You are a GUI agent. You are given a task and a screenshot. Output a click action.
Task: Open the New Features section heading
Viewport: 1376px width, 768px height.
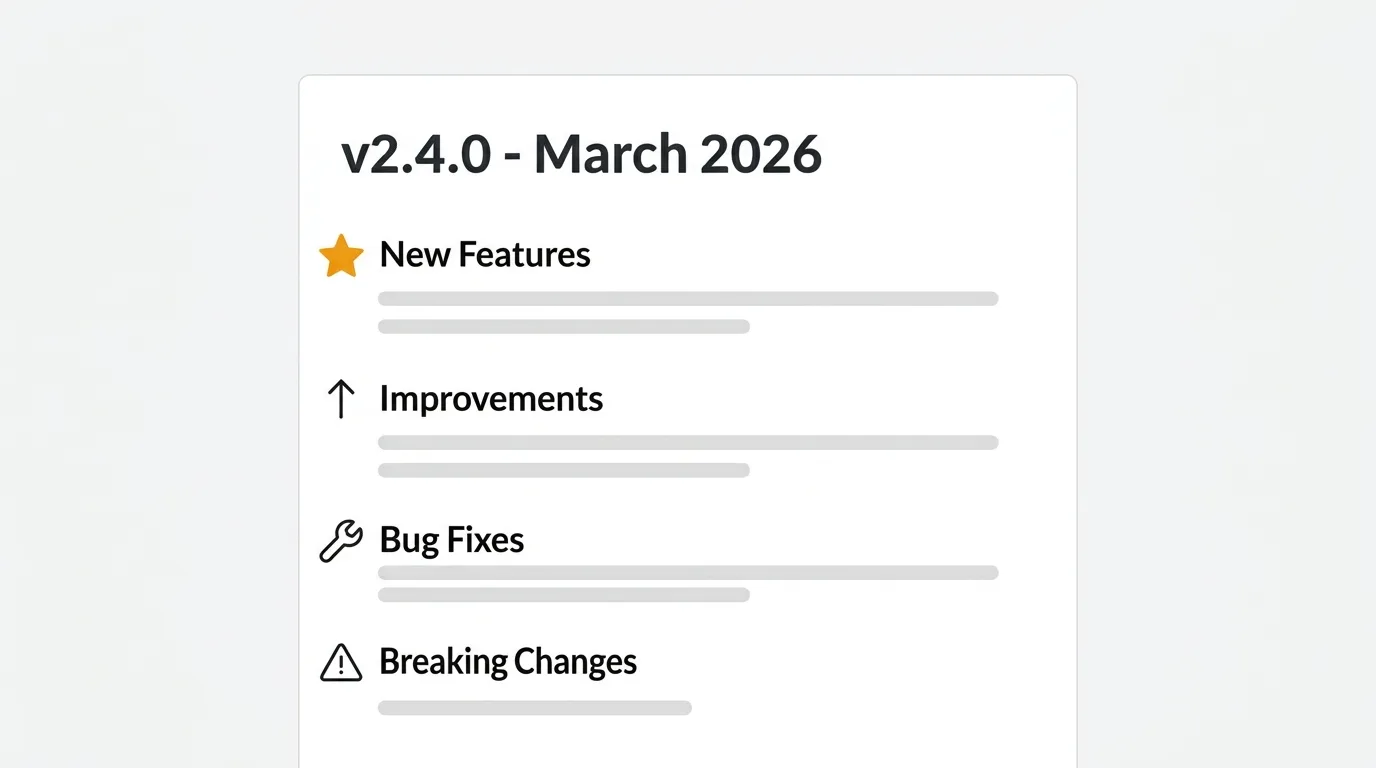(485, 255)
